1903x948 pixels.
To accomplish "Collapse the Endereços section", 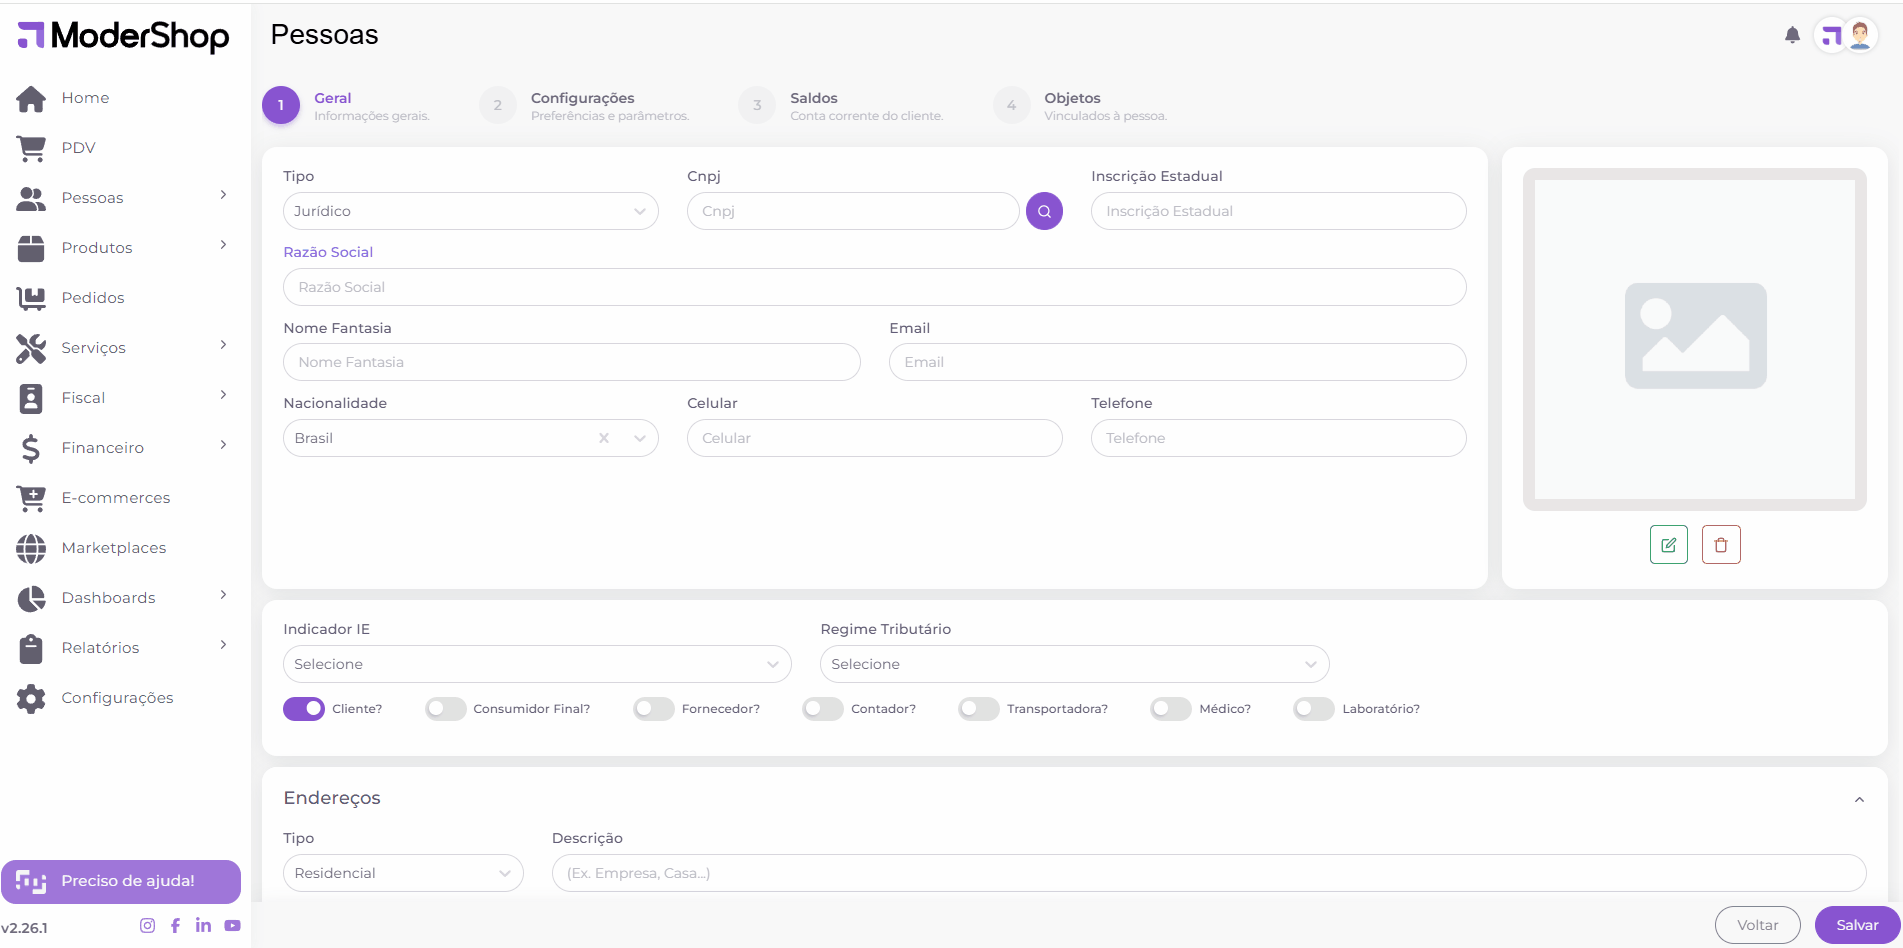I will coord(1859,799).
